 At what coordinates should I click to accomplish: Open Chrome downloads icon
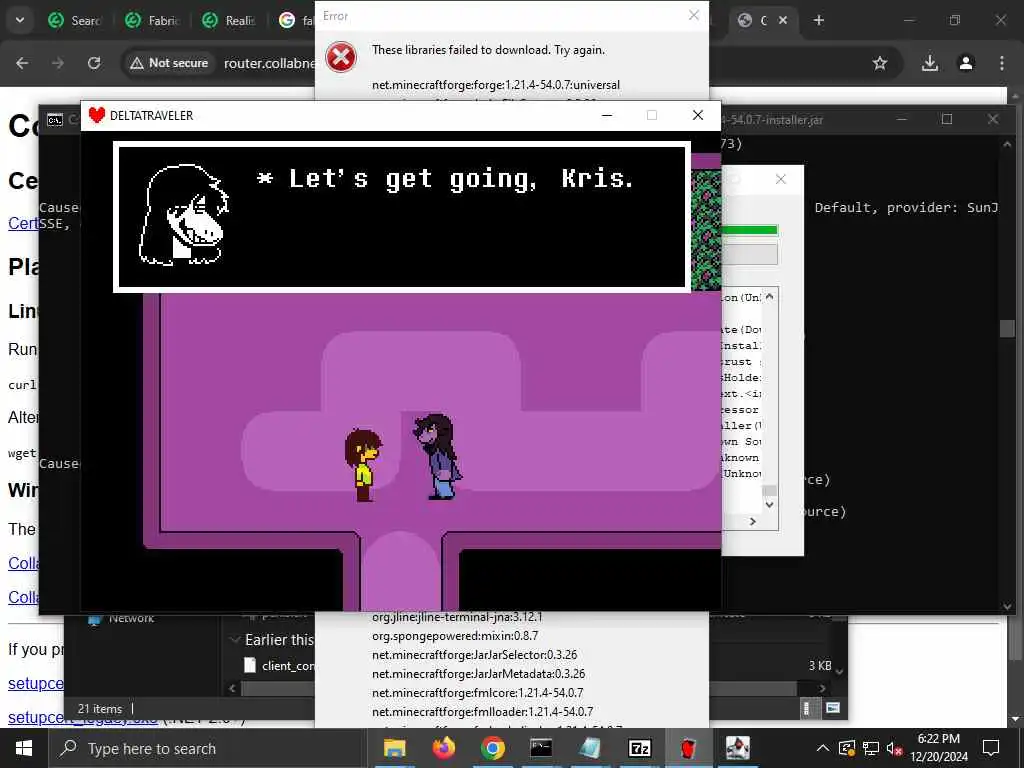pos(930,63)
